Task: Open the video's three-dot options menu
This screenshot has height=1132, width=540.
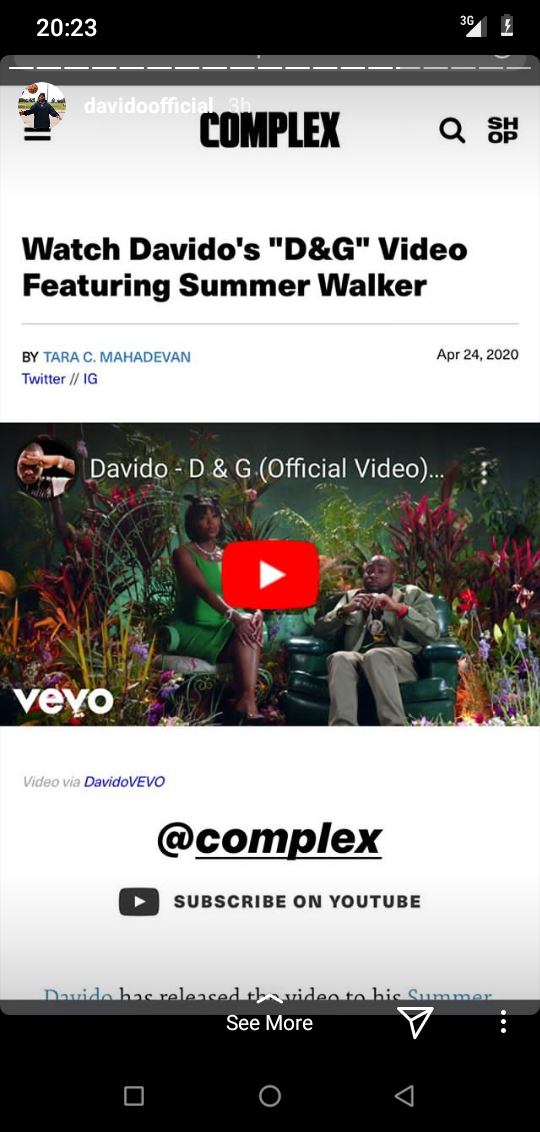Action: (484, 472)
